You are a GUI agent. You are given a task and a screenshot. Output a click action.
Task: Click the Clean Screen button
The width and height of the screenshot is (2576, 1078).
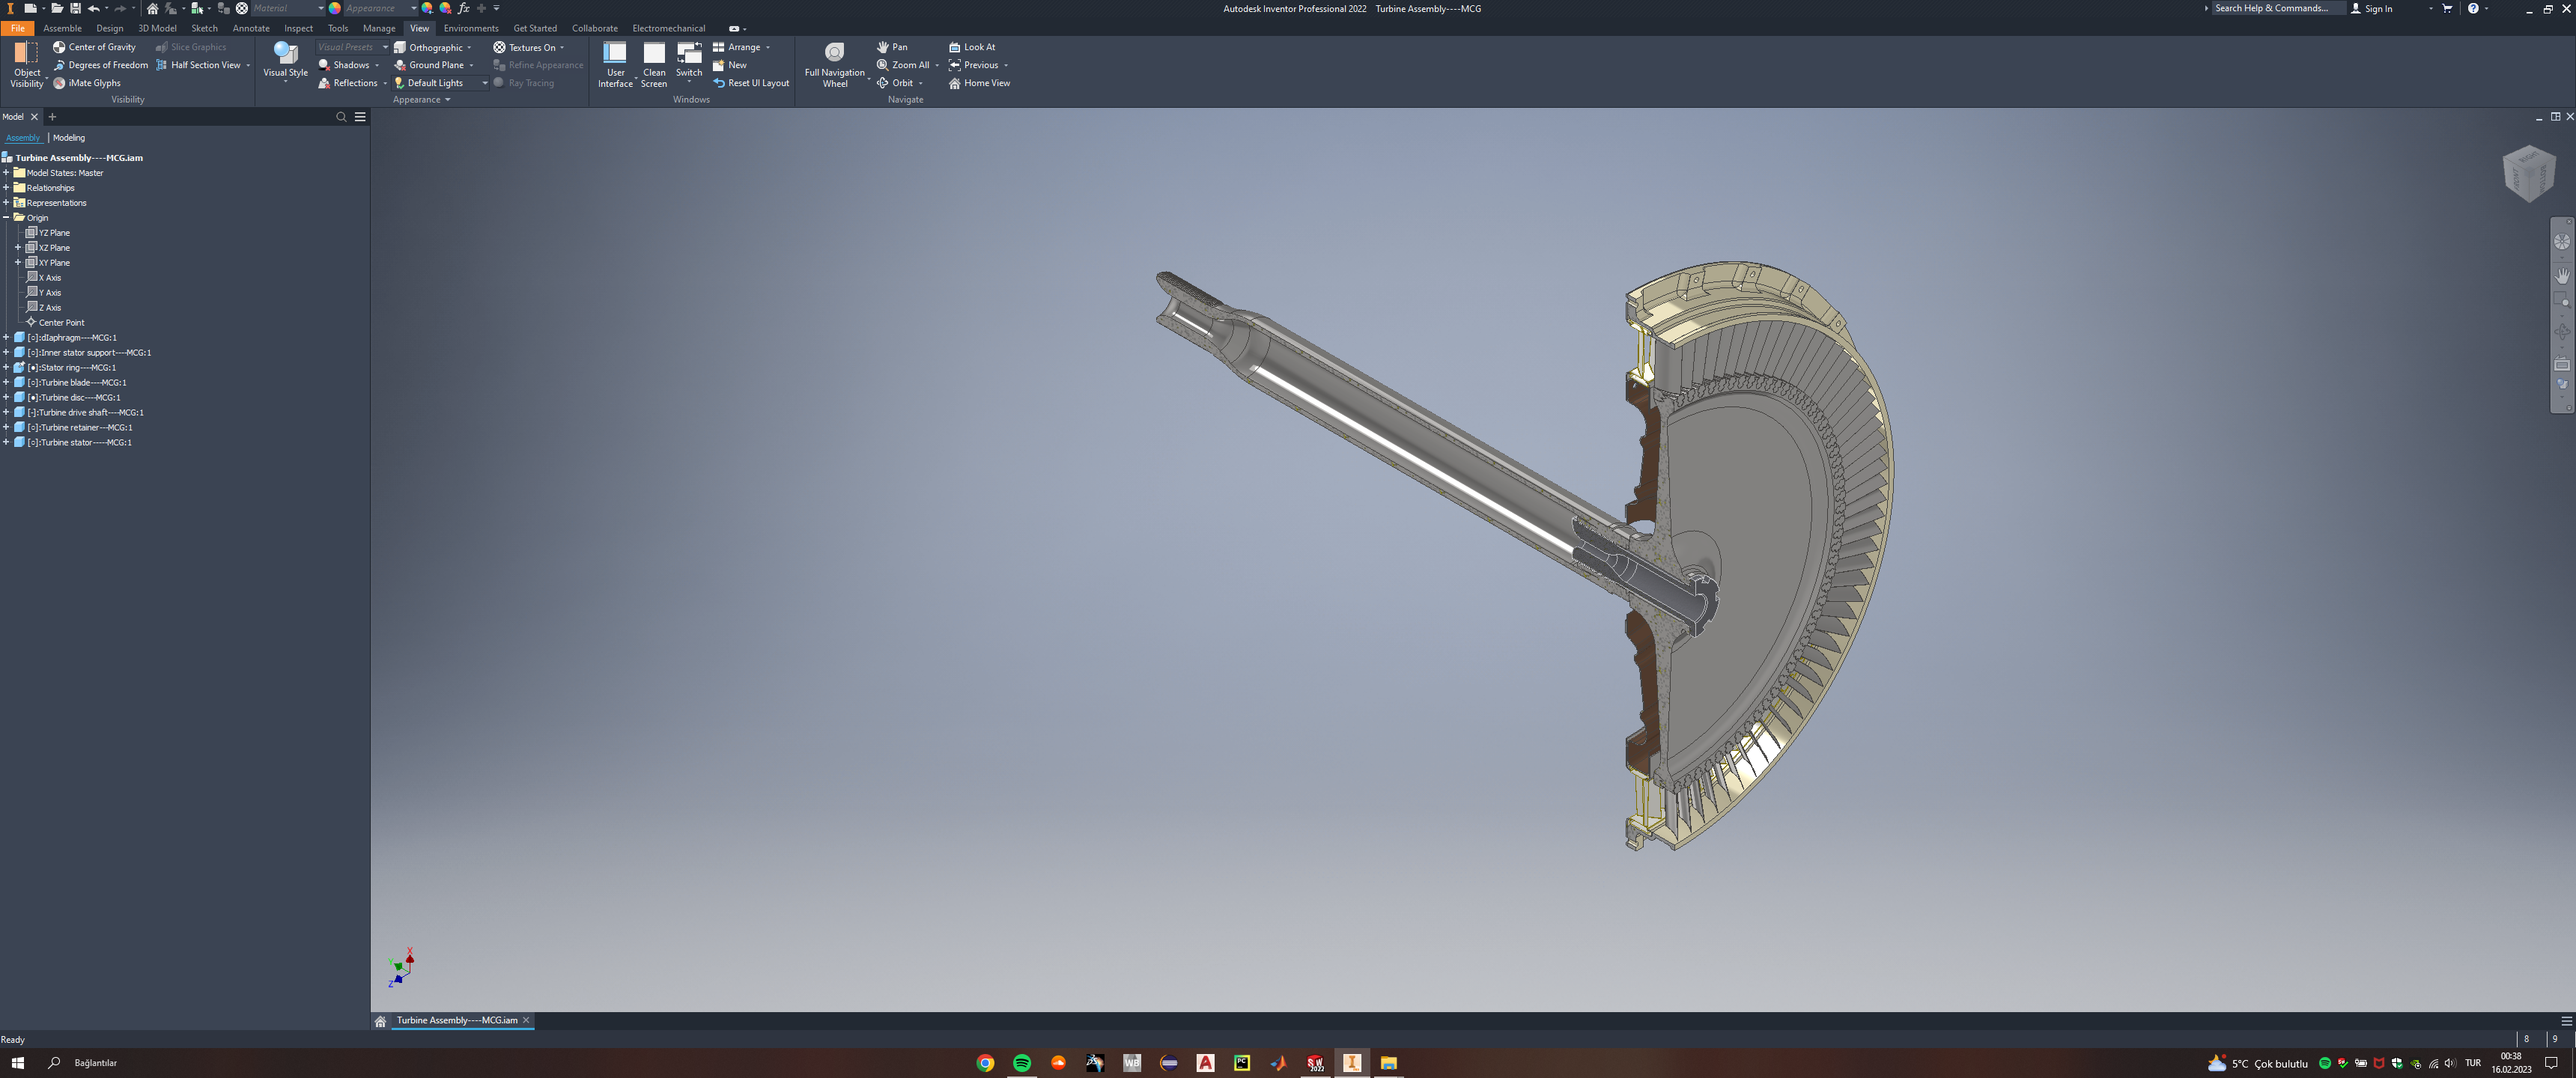[x=654, y=65]
